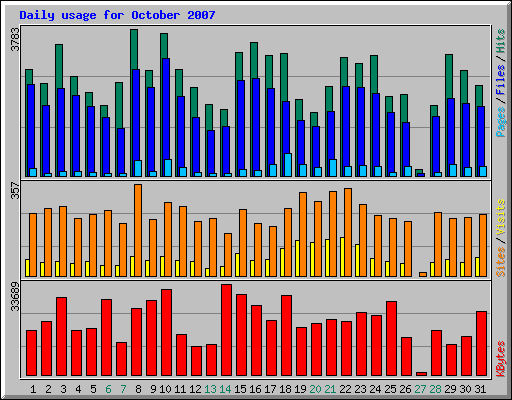The height and width of the screenshot is (400, 512).
Task: Click the tallest orange visits bar above day 8
Action: (138, 230)
